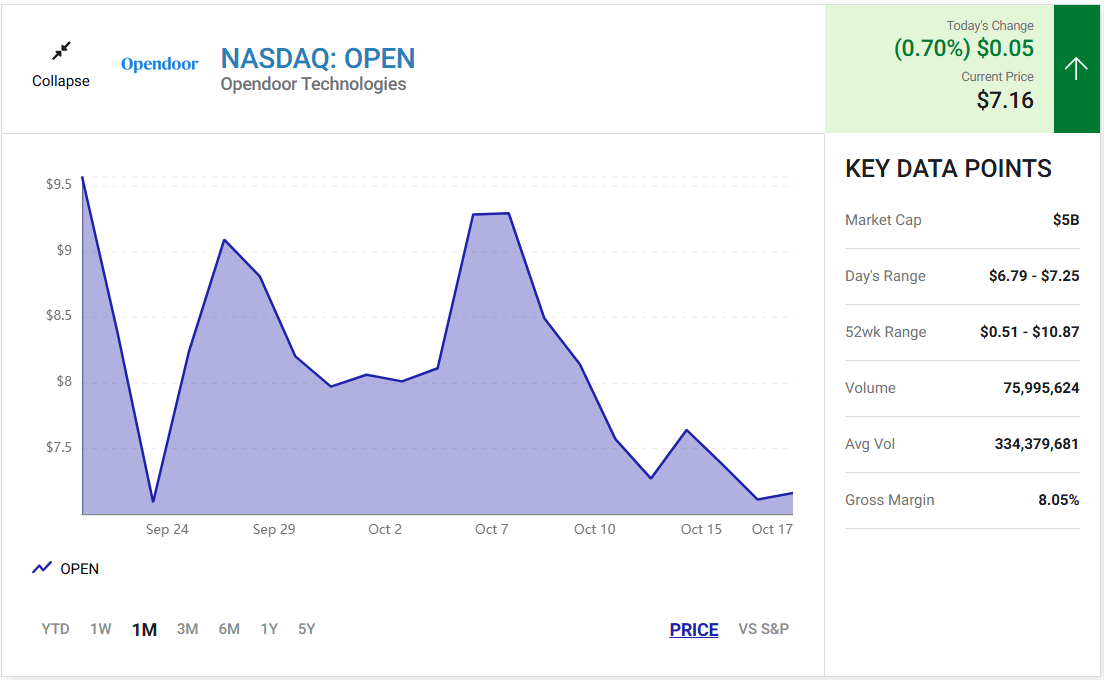Click the Opendoor Technologies company name
Viewport: 1104px width, 680px height.
tap(313, 84)
